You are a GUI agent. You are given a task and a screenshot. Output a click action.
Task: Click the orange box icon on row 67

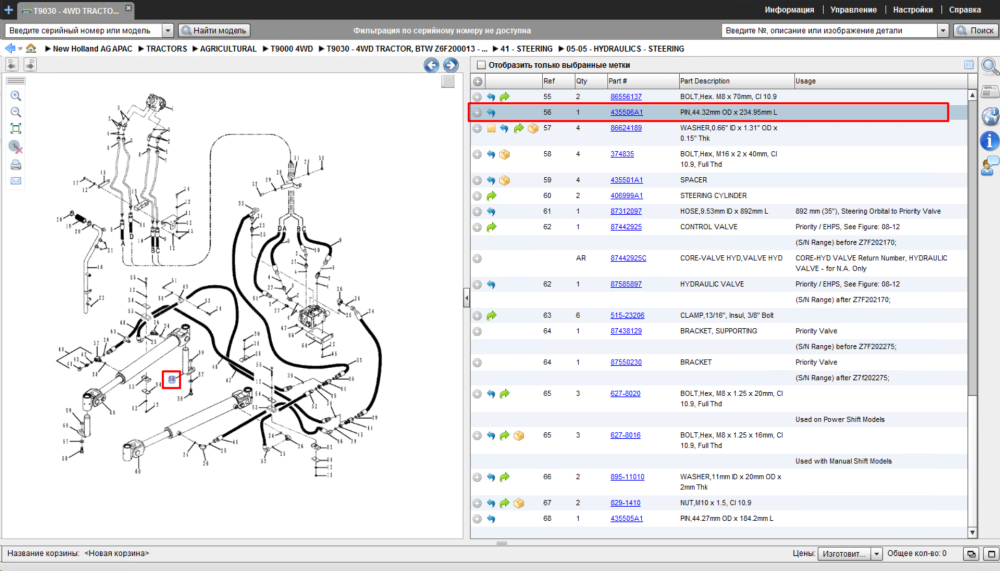click(x=518, y=503)
